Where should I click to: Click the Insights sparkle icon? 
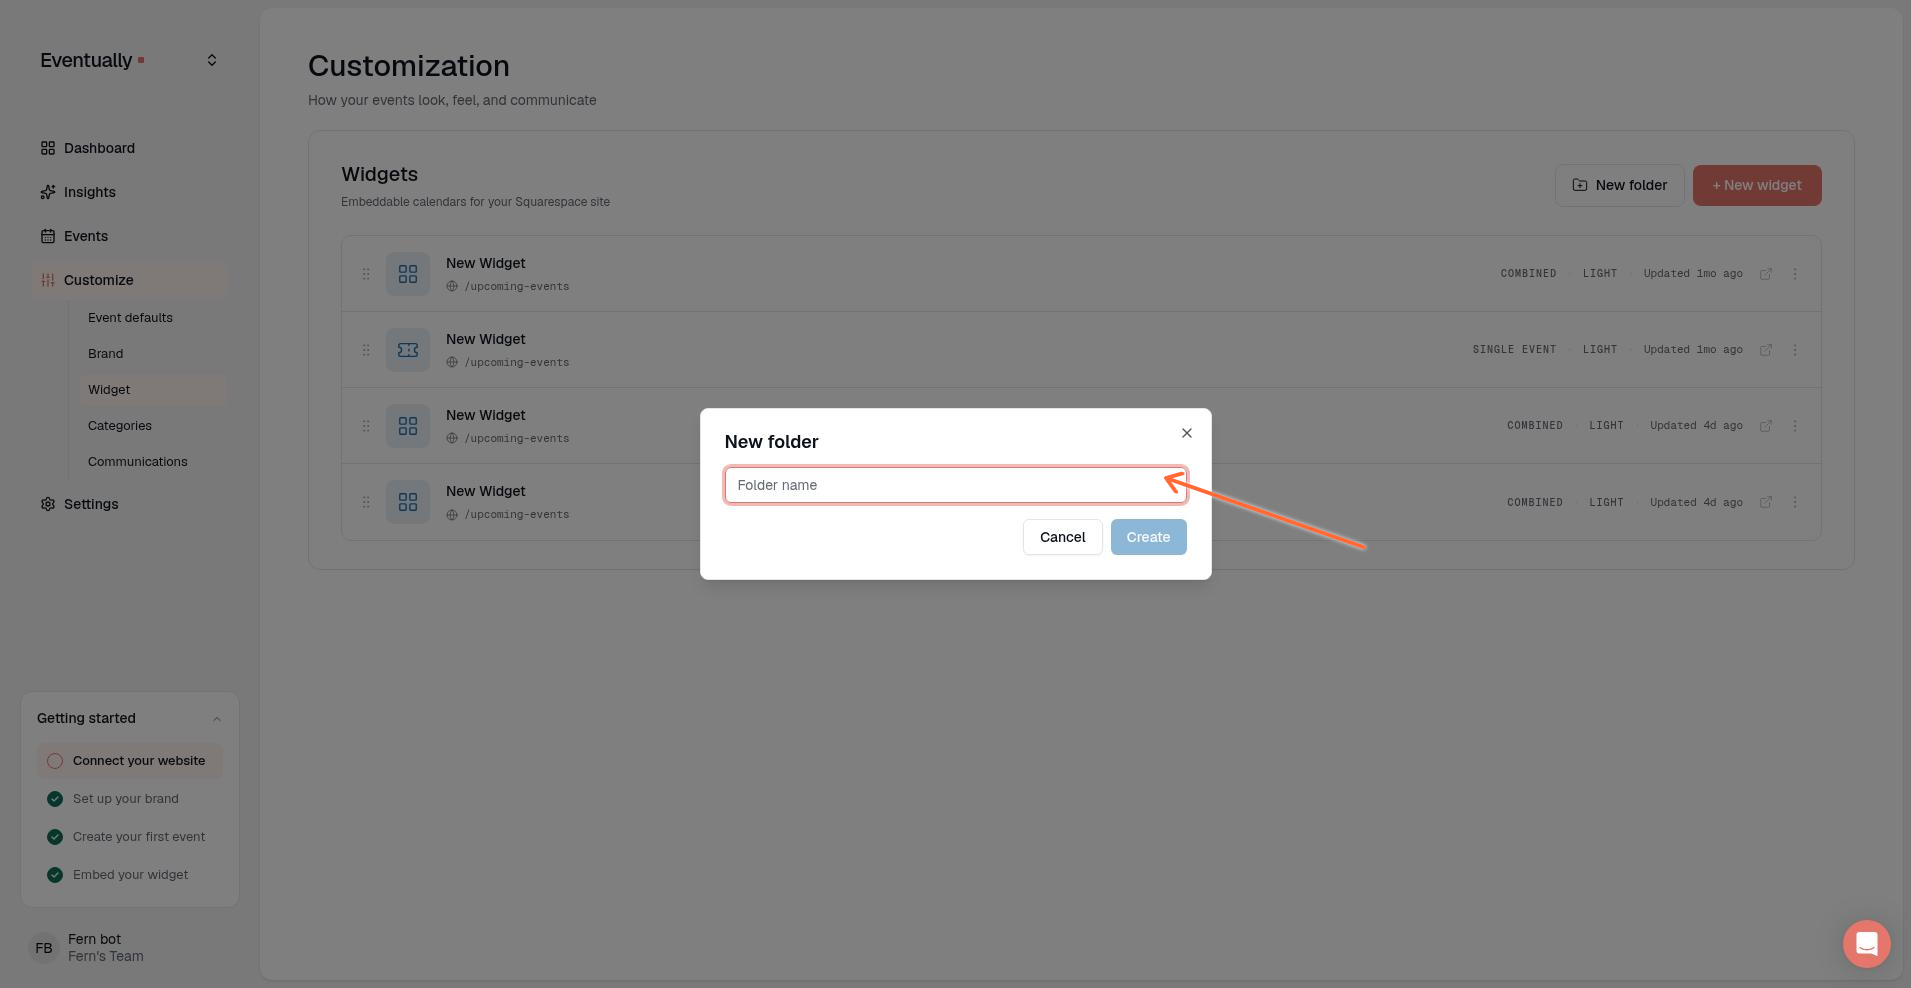[x=48, y=192]
